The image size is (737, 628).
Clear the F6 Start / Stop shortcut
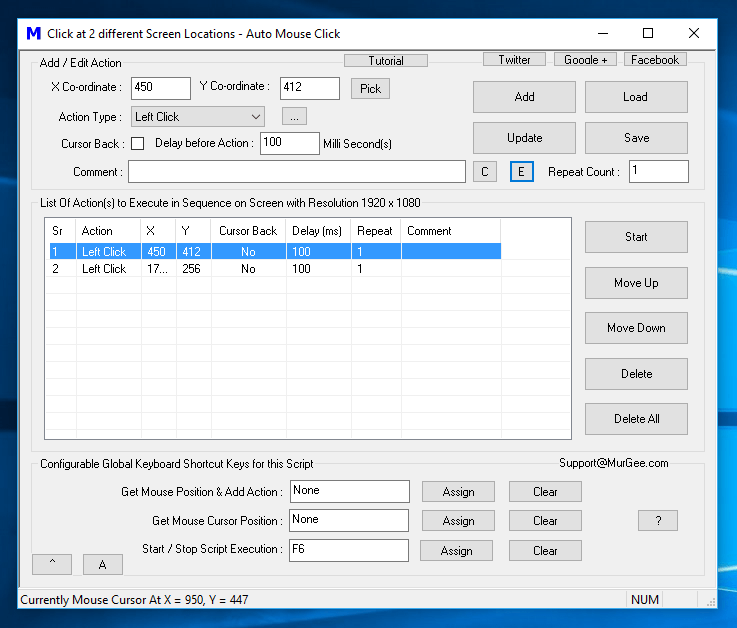[545, 550]
